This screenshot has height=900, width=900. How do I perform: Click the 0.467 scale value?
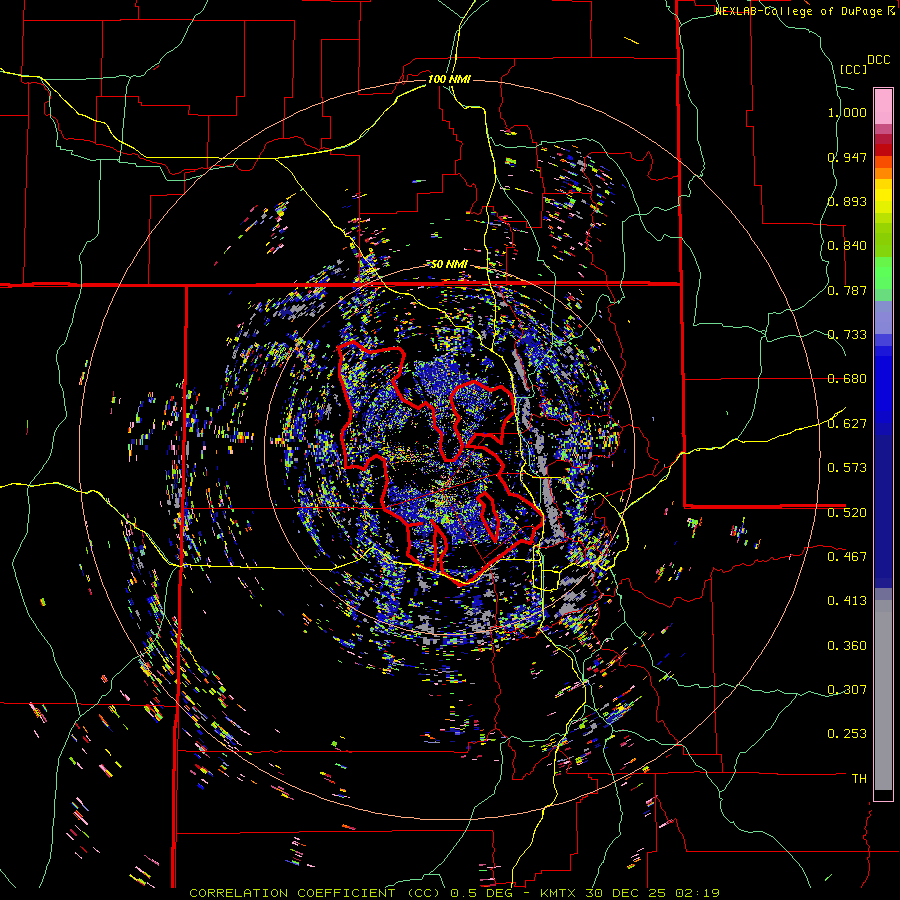point(847,556)
